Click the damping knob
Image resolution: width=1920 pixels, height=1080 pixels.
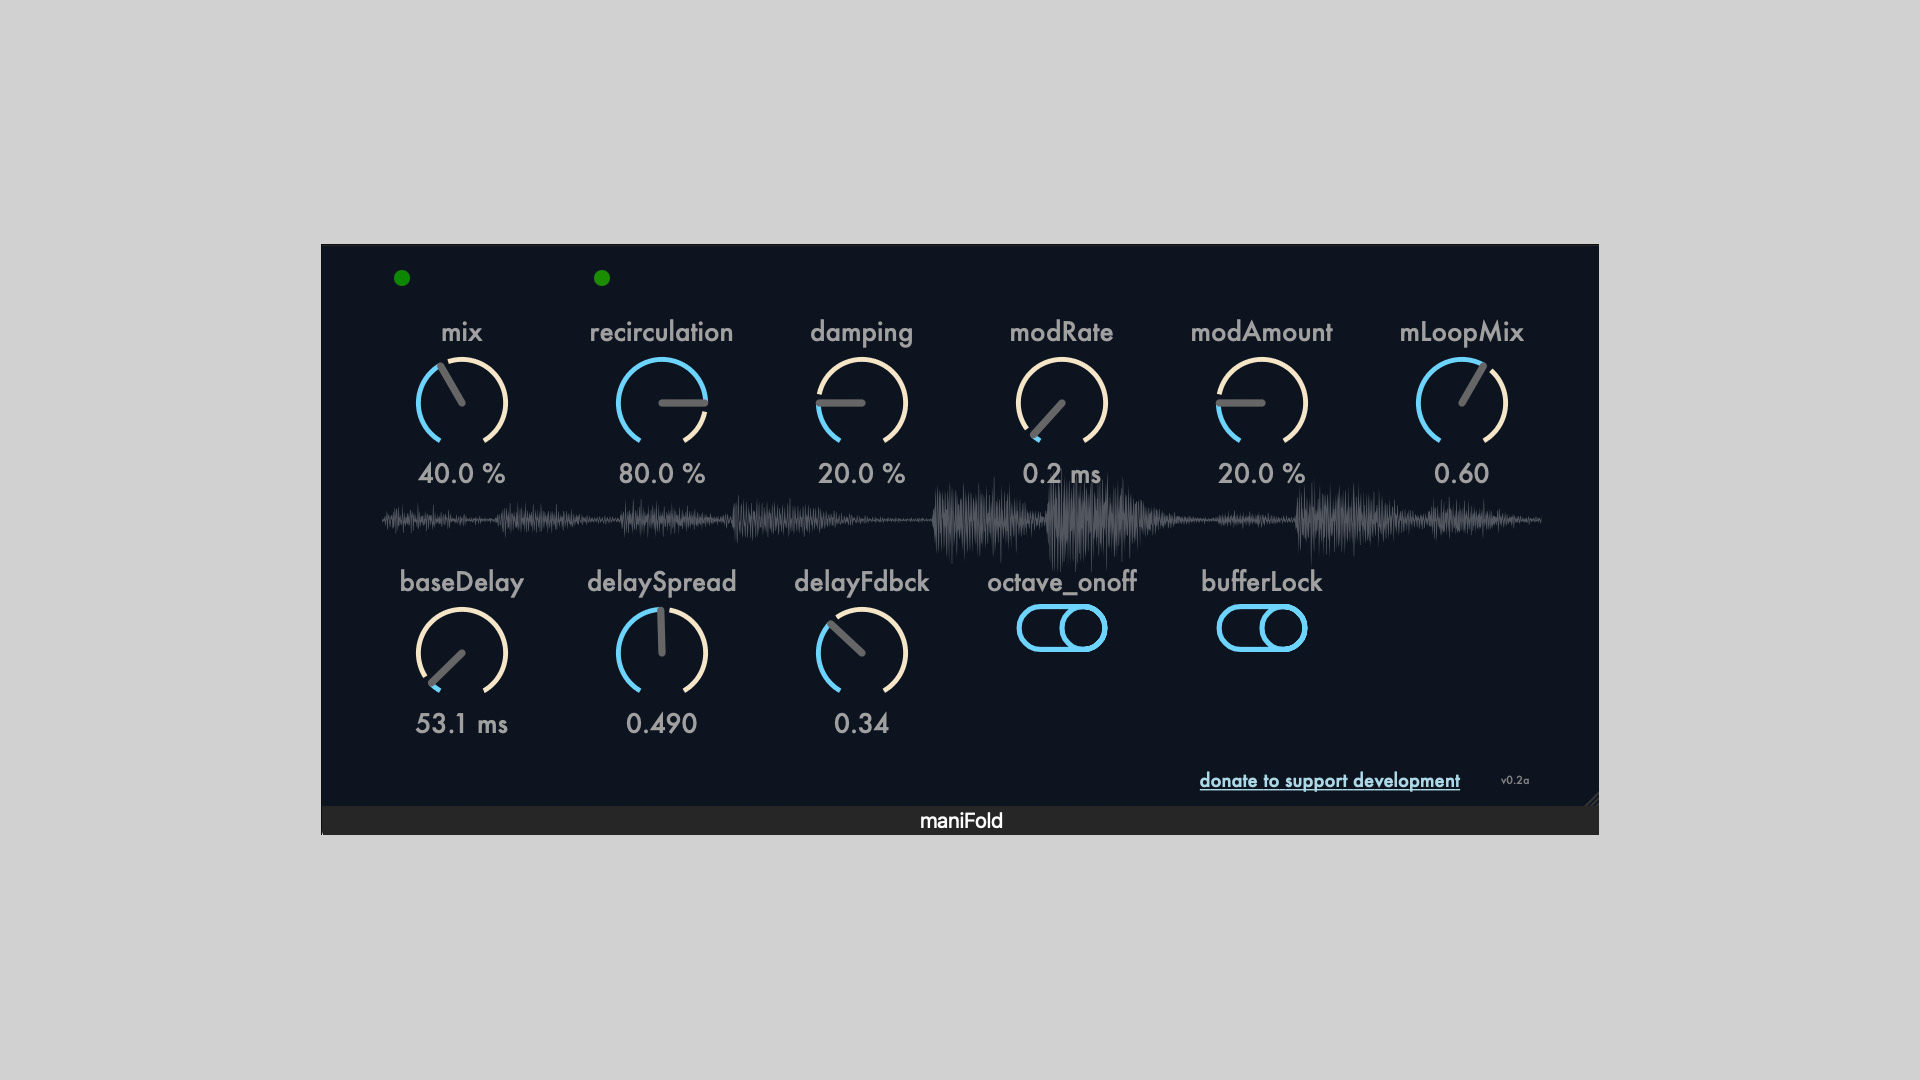coord(862,402)
